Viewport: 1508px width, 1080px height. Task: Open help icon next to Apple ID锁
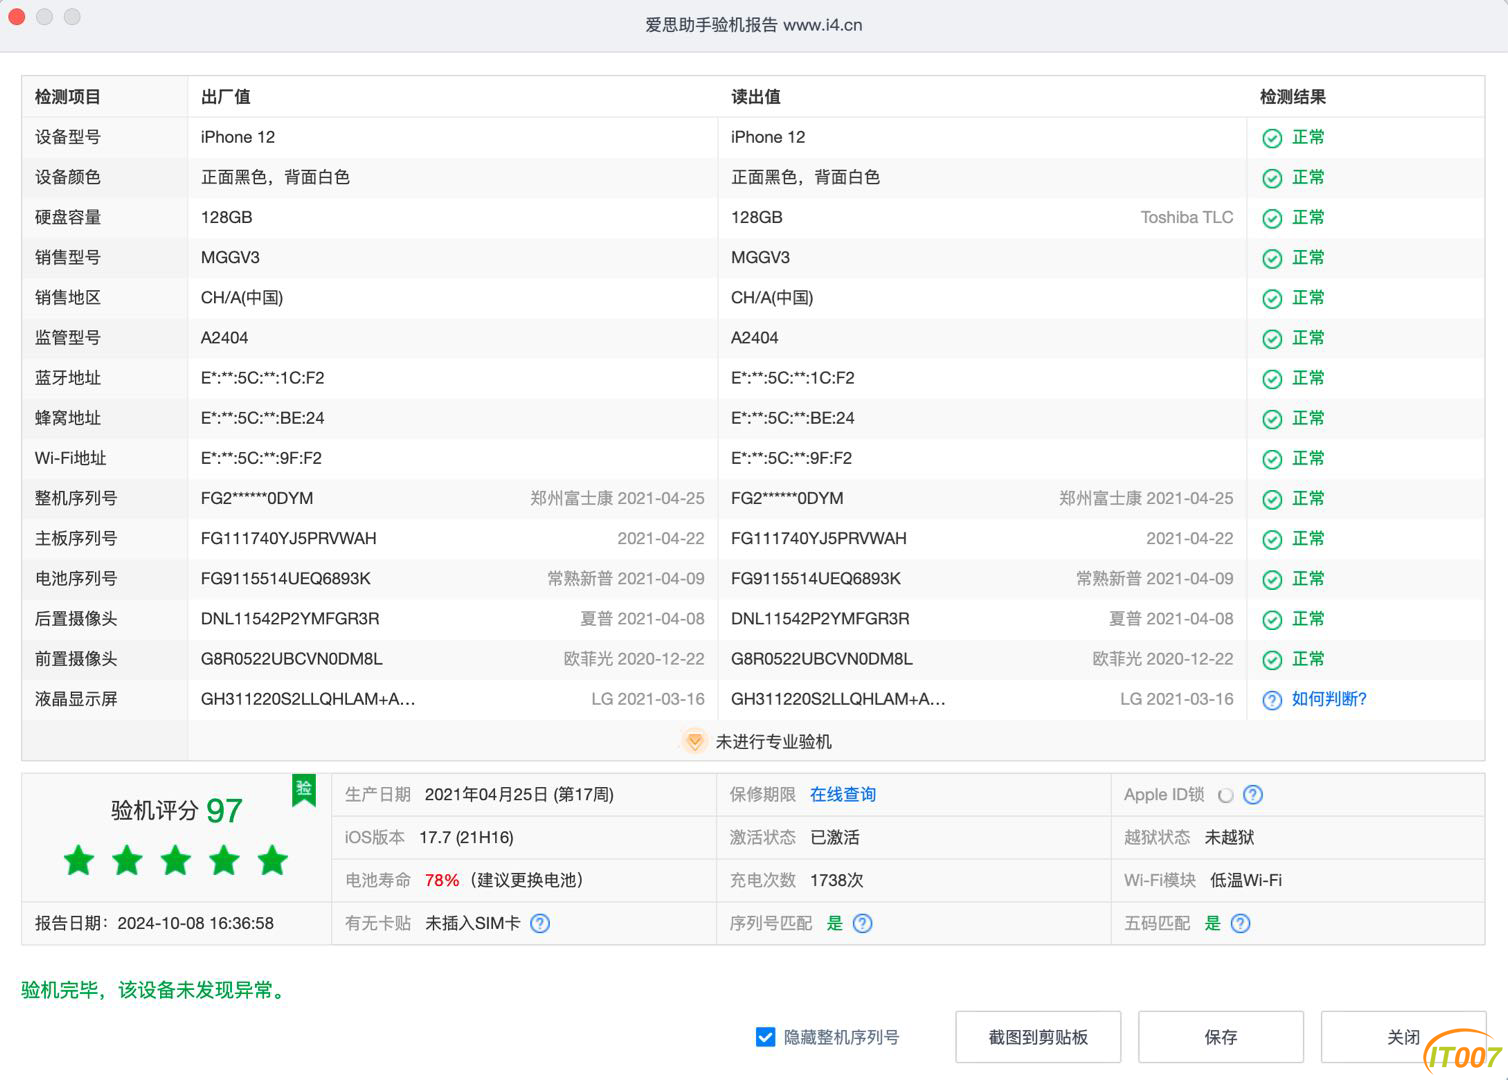click(x=1253, y=795)
